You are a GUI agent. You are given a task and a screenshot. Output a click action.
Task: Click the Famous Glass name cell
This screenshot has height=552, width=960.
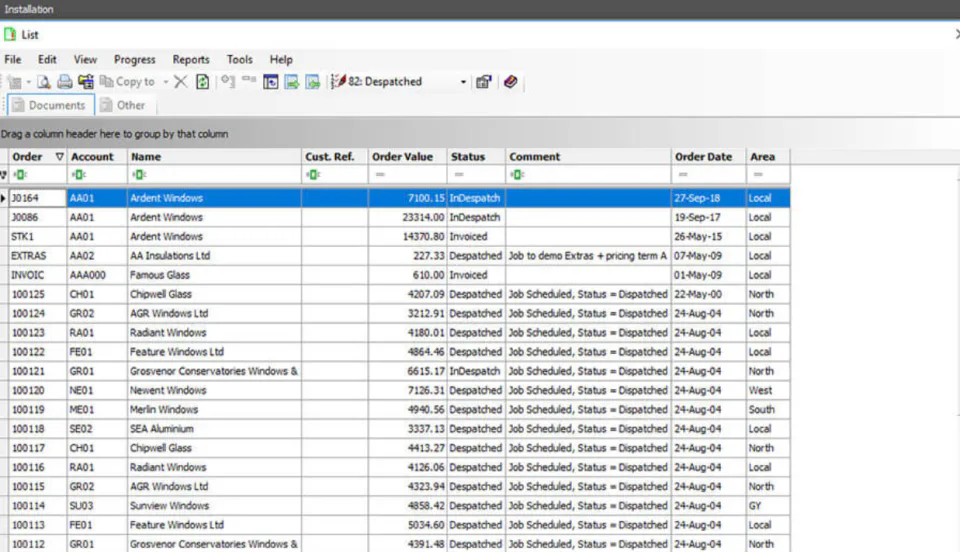(214, 275)
